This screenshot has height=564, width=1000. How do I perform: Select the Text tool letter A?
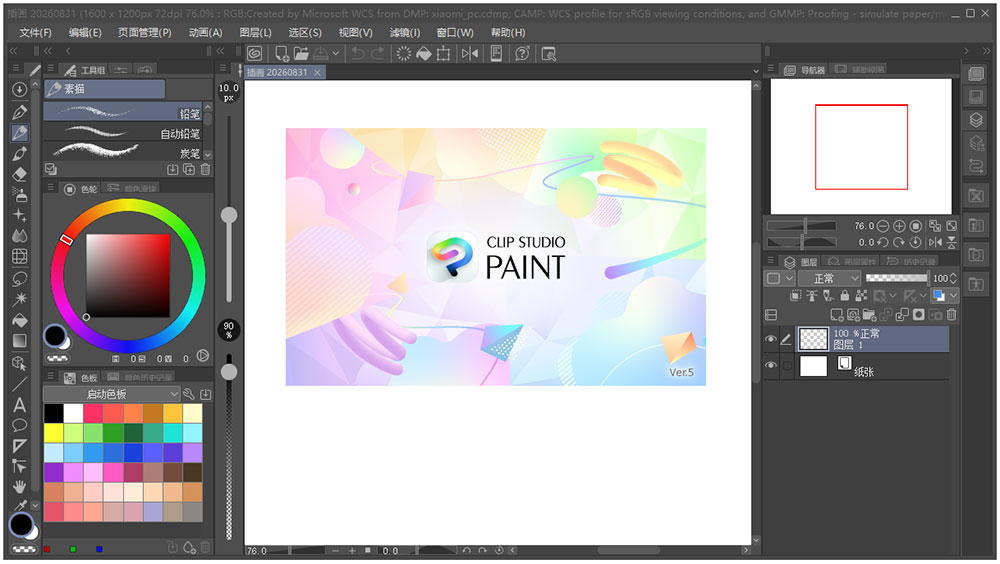pyautogui.click(x=19, y=404)
